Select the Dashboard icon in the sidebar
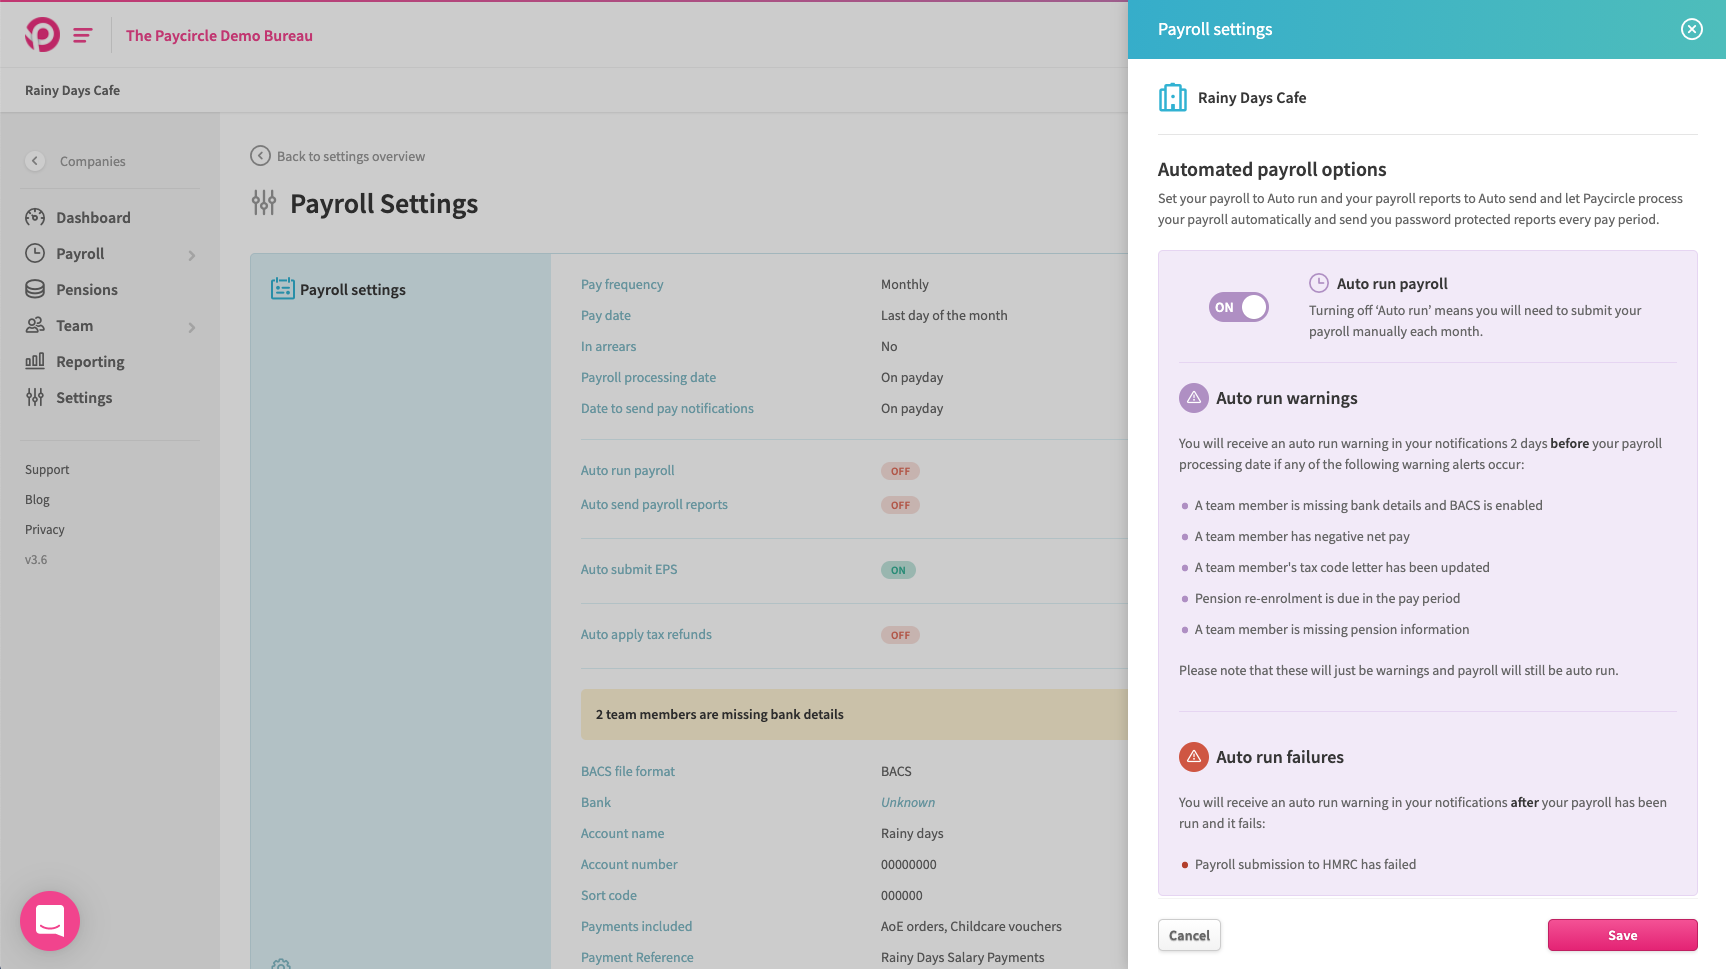The width and height of the screenshot is (1726, 969). click(36, 217)
